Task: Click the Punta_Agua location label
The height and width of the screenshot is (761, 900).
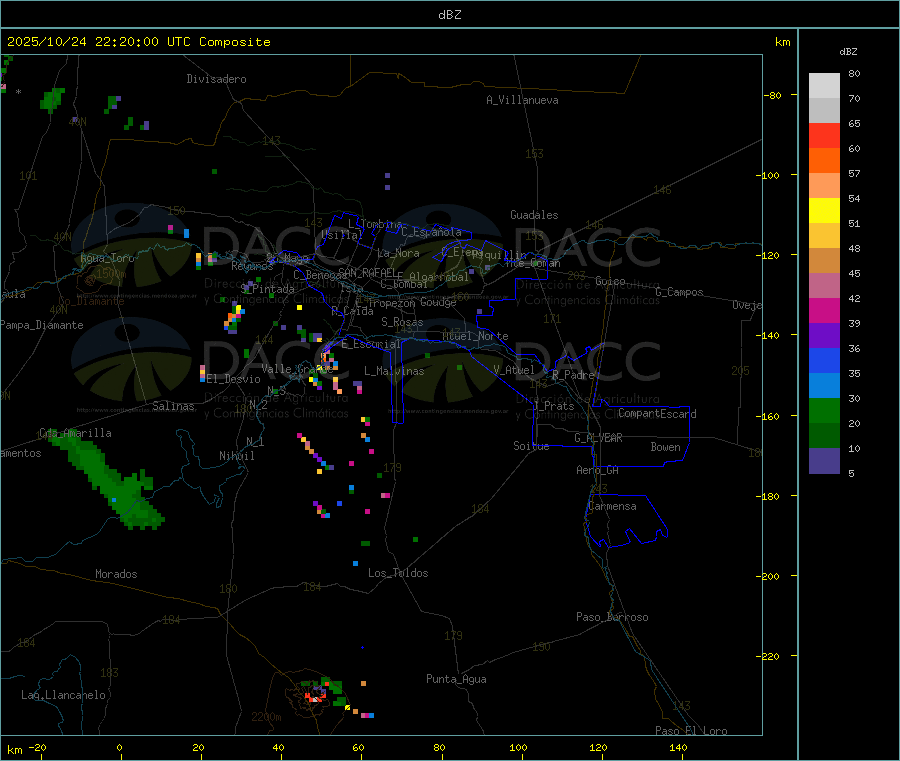Action: (456, 679)
